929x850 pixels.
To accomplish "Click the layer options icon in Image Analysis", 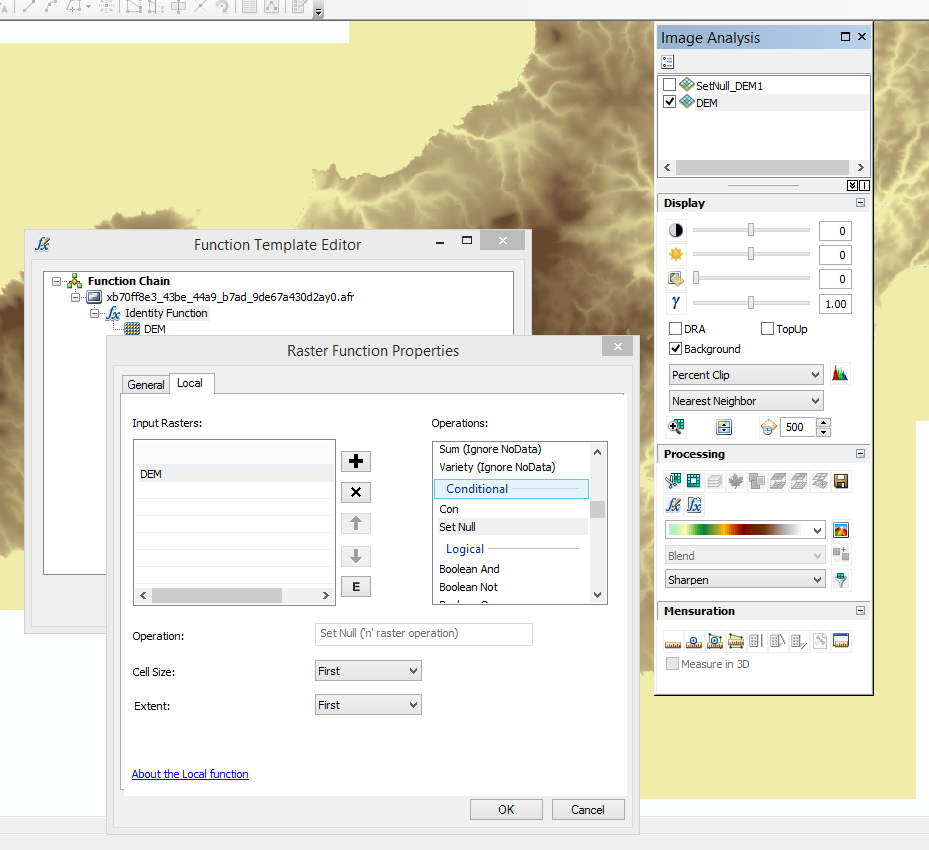I will pos(668,62).
